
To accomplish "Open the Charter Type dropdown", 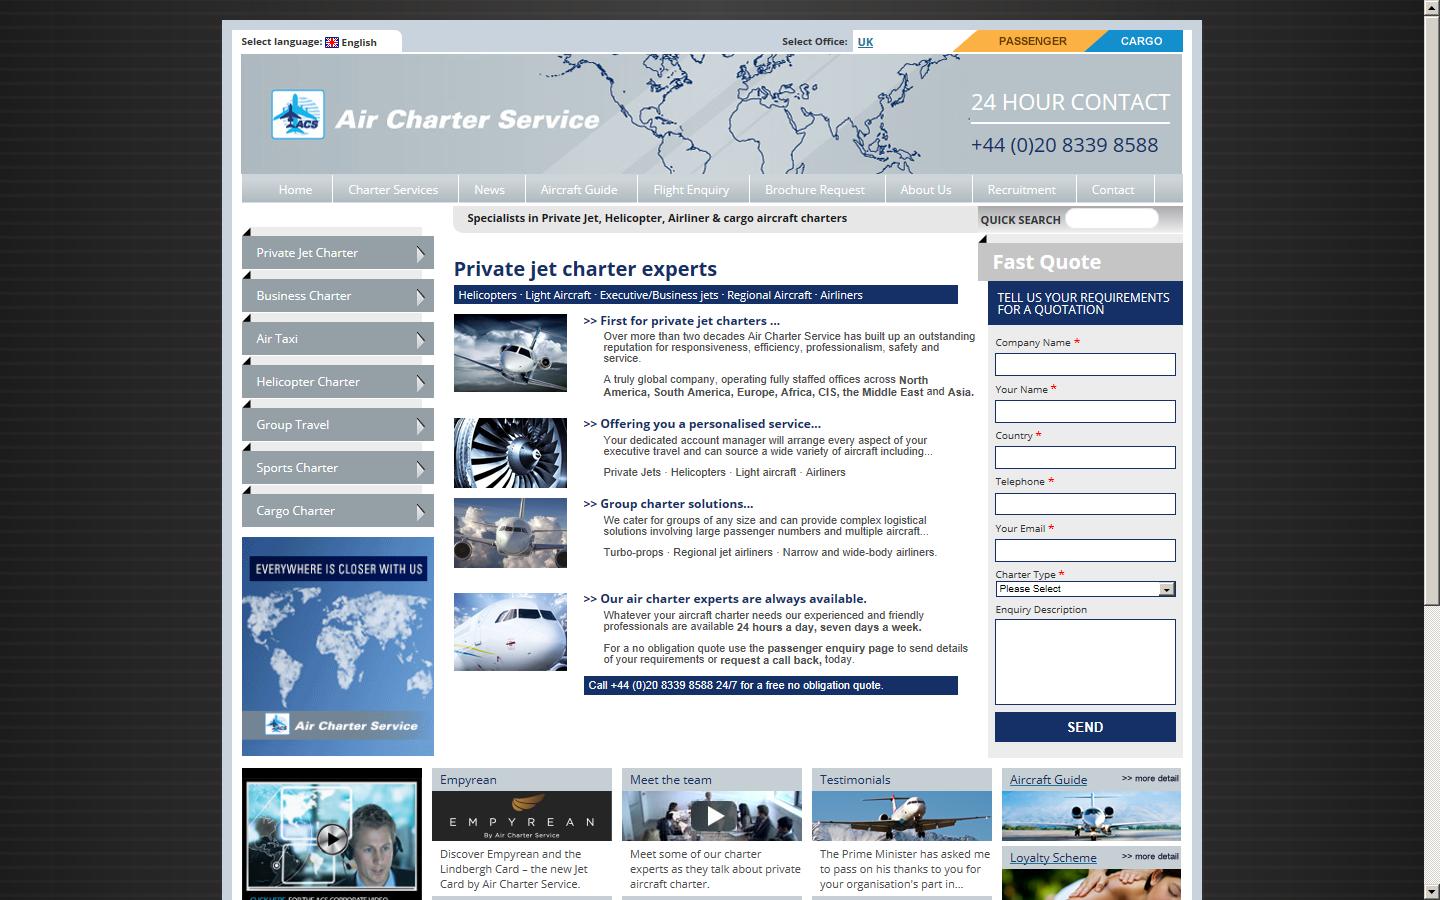I will coord(1165,589).
